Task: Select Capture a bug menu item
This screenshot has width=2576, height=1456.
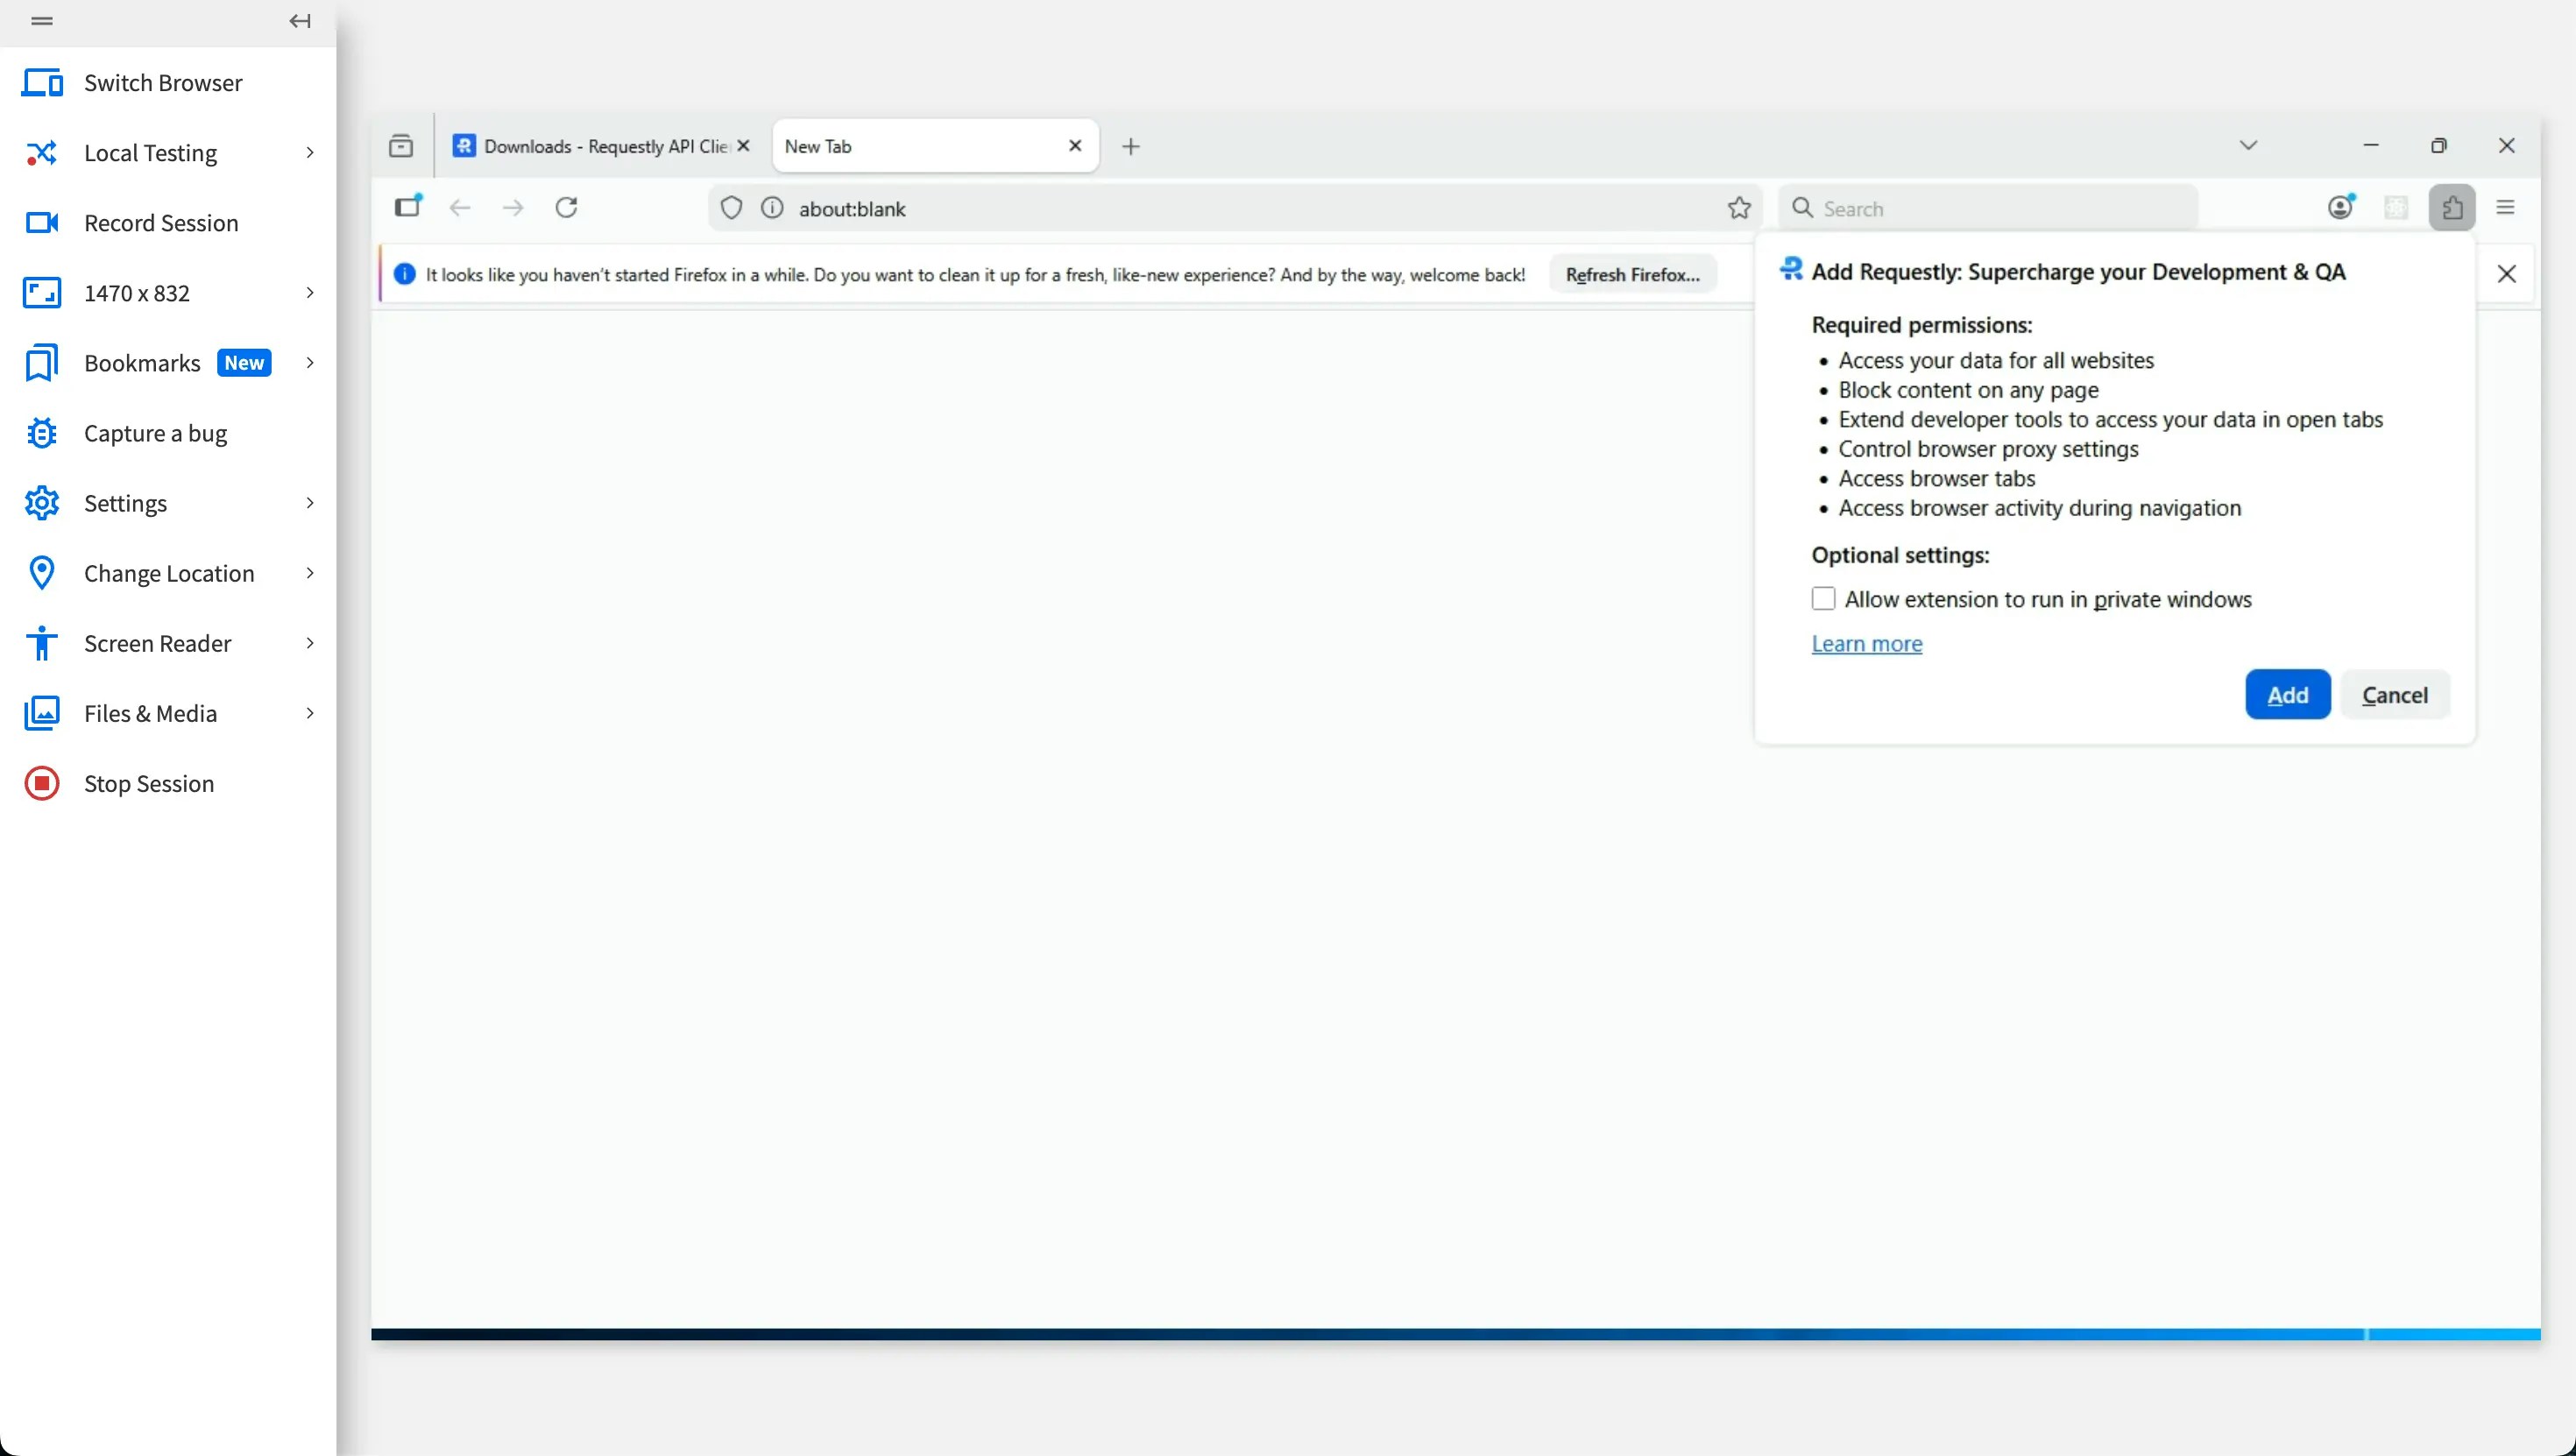Action: point(155,433)
